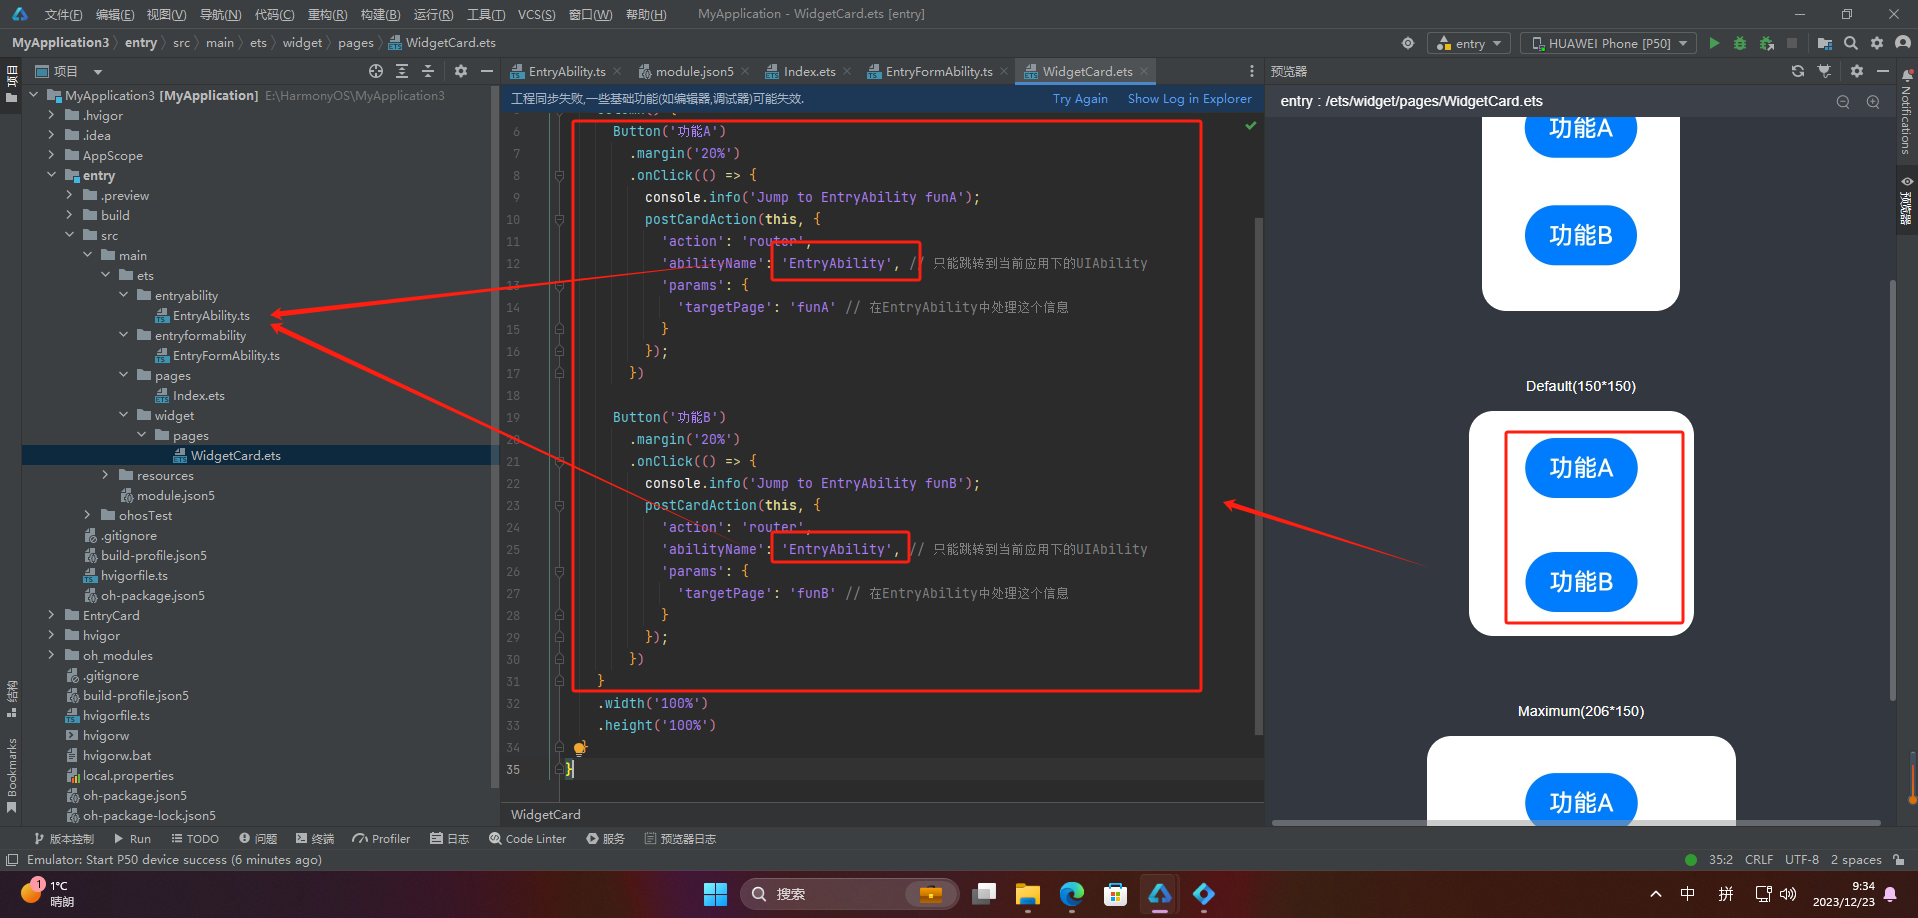
Task: Toggle the Code Linter tool window
Action: (527, 839)
